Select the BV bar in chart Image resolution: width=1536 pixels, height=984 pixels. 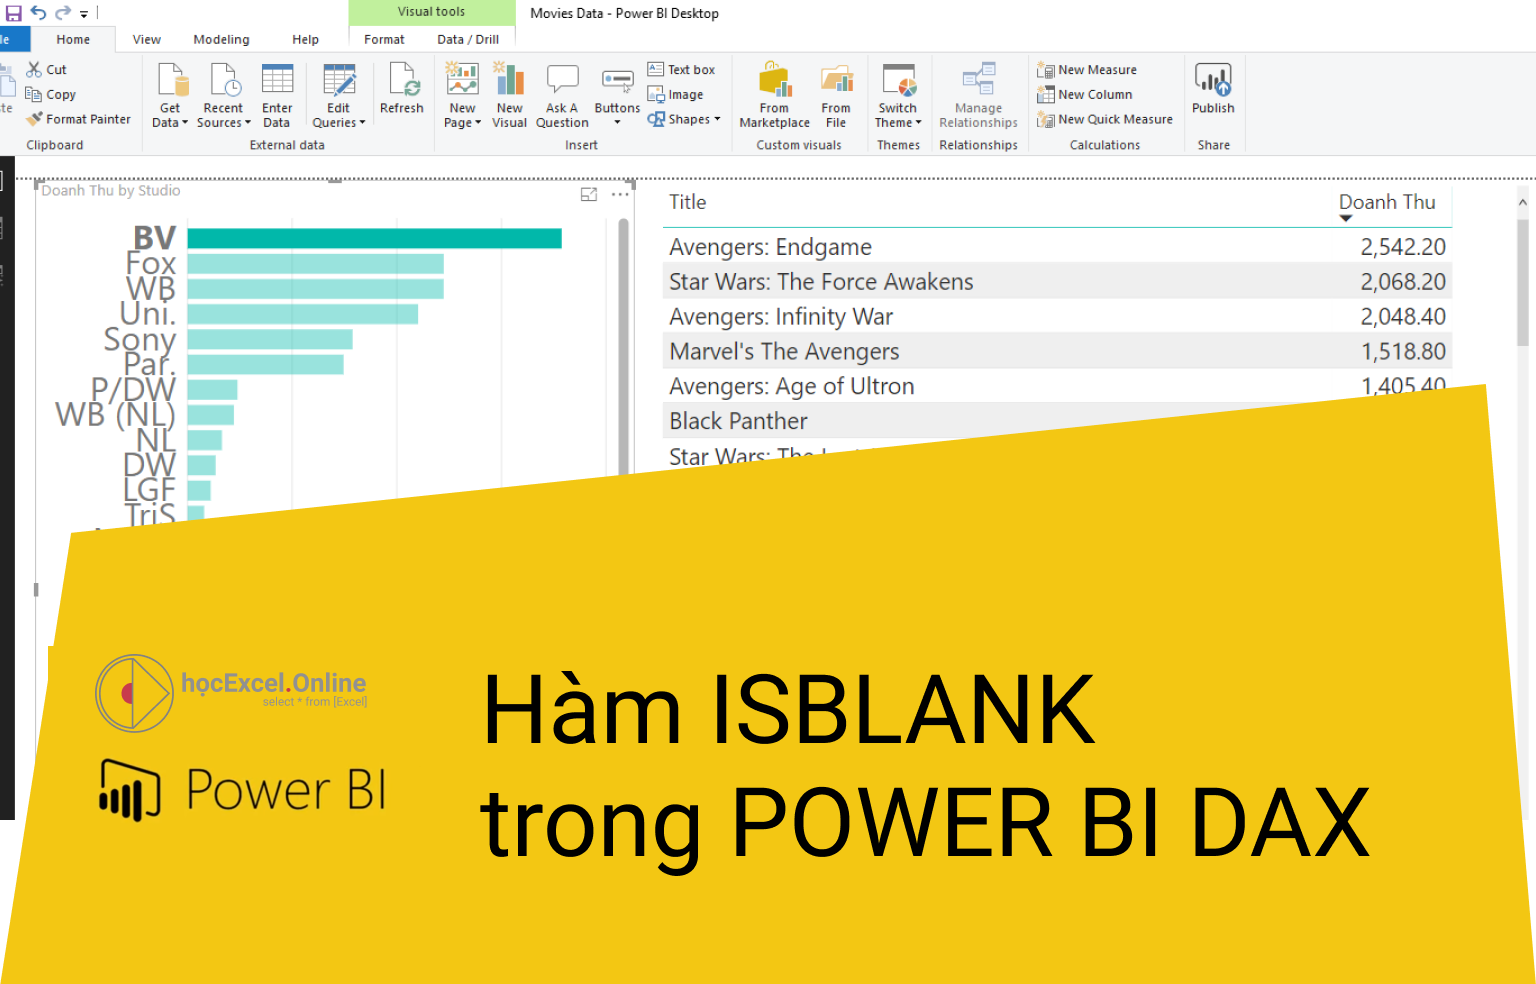(x=374, y=238)
